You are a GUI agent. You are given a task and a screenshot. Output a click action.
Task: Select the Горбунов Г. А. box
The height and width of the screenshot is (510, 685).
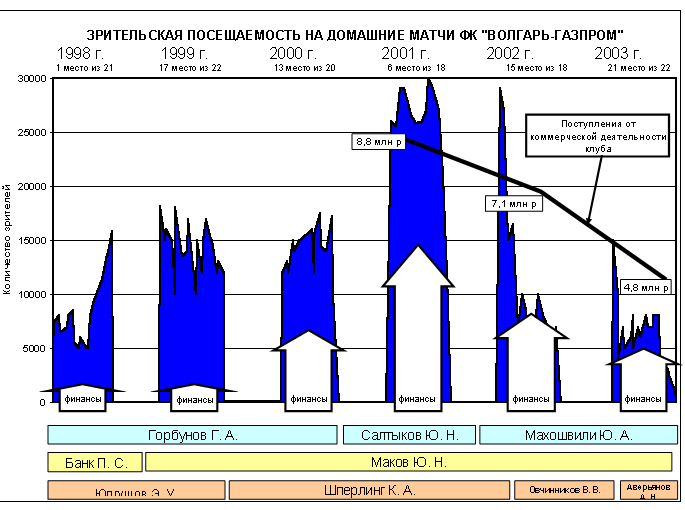pos(192,435)
